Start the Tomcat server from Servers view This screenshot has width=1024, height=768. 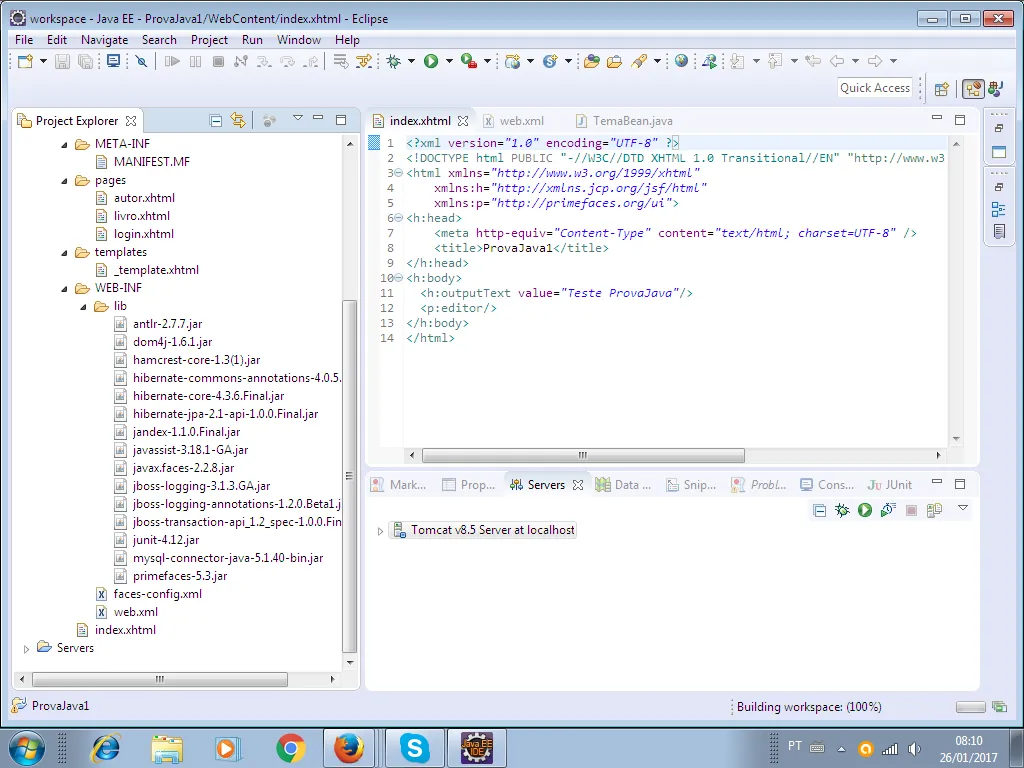point(865,510)
